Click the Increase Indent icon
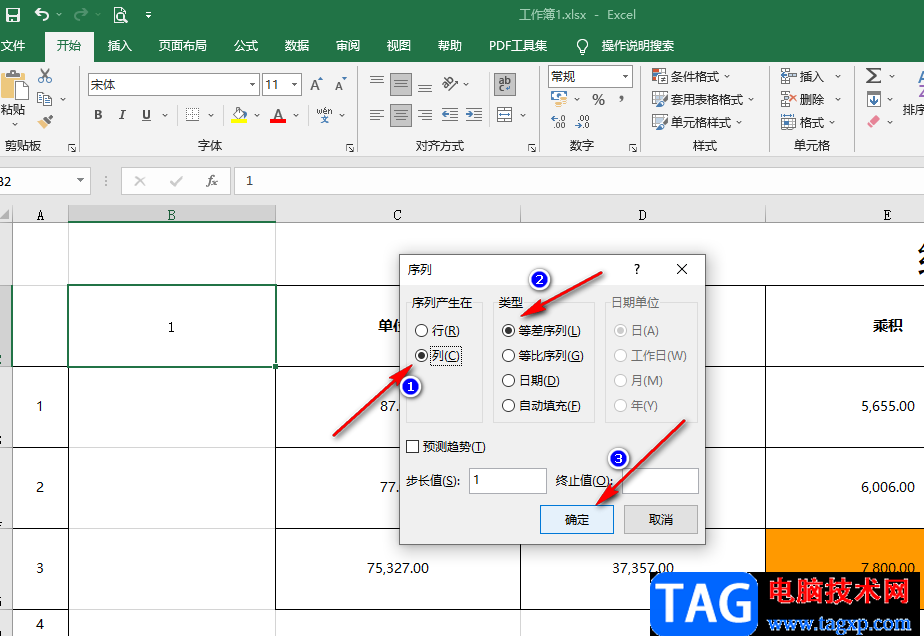This screenshot has height=636, width=924. tap(474, 114)
